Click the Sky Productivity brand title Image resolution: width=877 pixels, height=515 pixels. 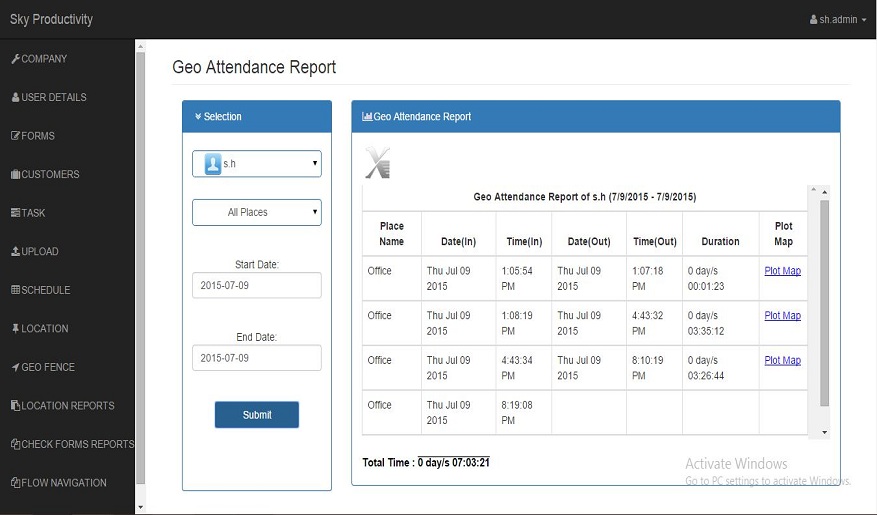(x=51, y=19)
